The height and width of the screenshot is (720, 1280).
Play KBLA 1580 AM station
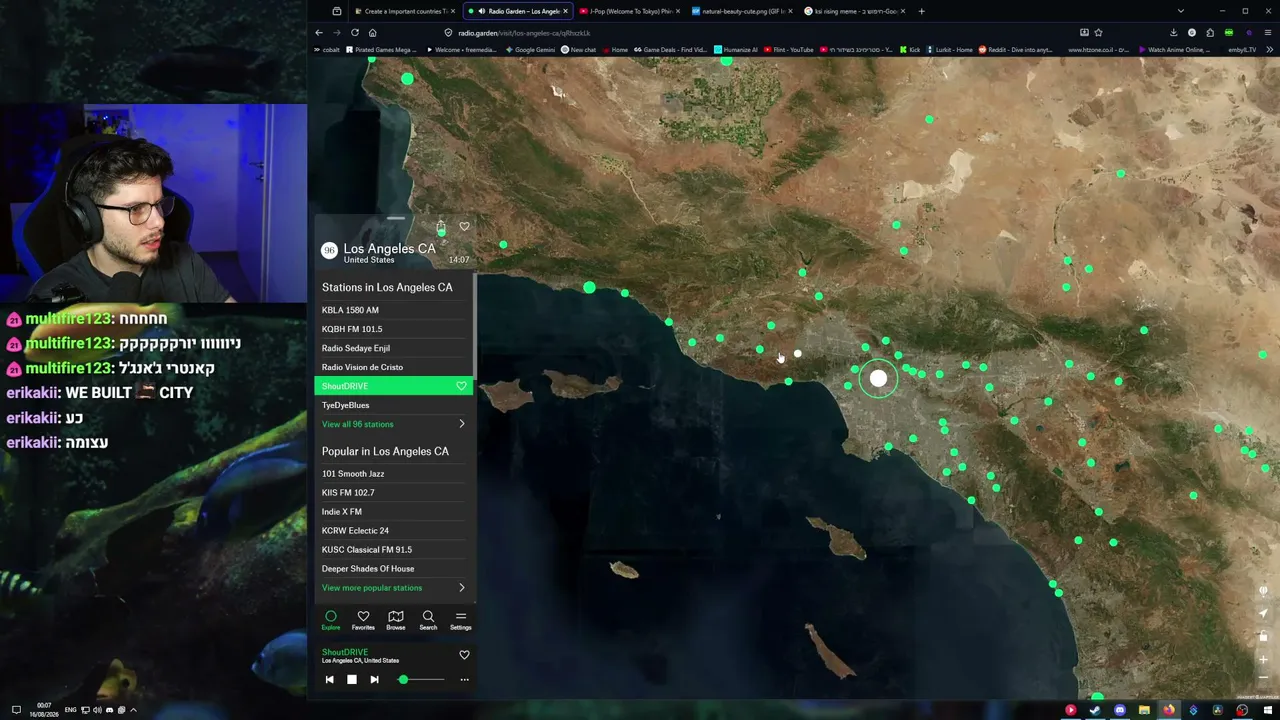click(x=394, y=310)
